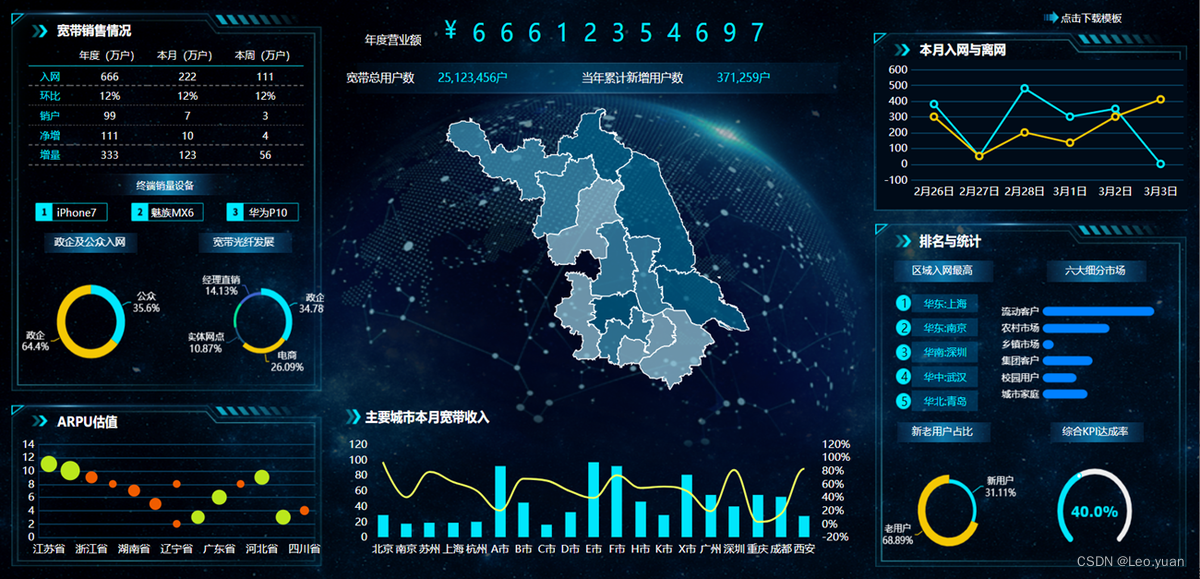Click the chevron icon beside 排名与统计
This screenshot has width=1200, height=579.
[902, 241]
